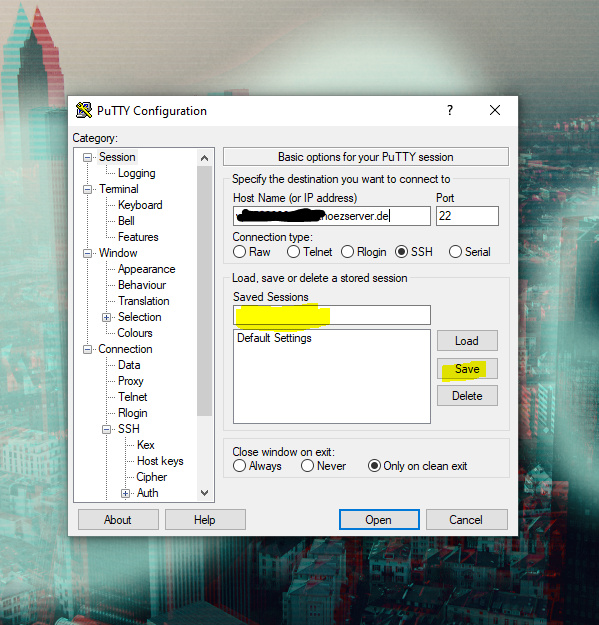Open the Terminal category
The height and width of the screenshot is (625, 599).
coord(119,189)
